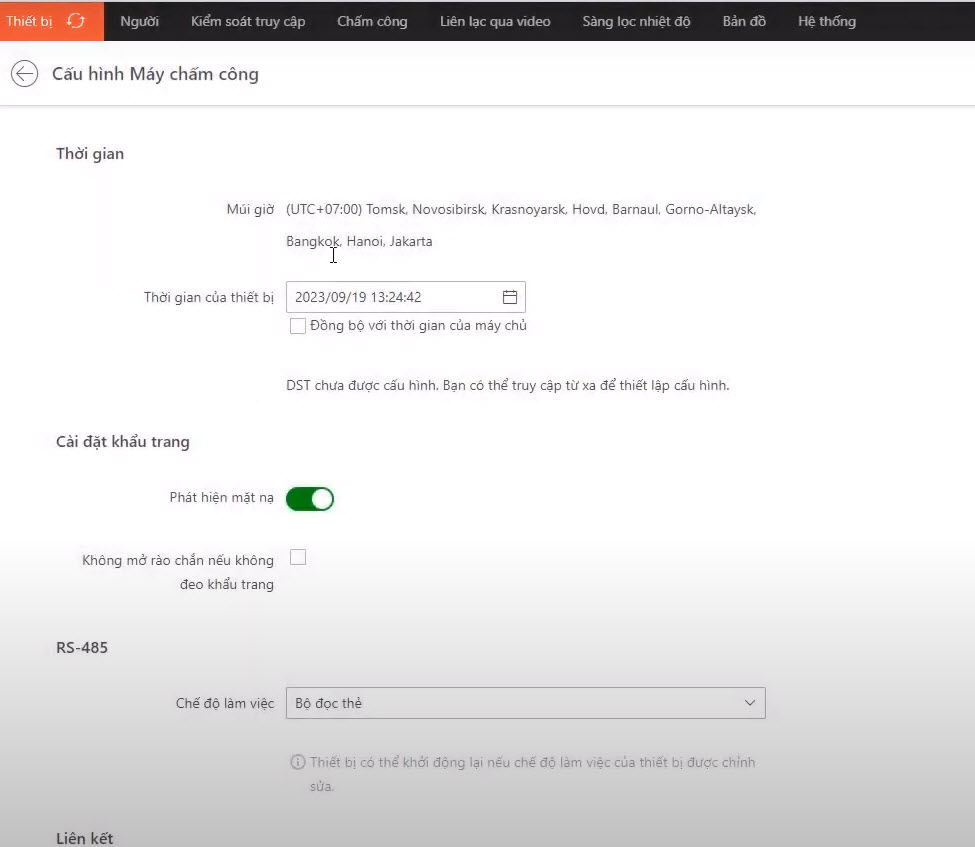Go to the Chấm công tab
975x847 pixels.
click(x=372, y=21)
